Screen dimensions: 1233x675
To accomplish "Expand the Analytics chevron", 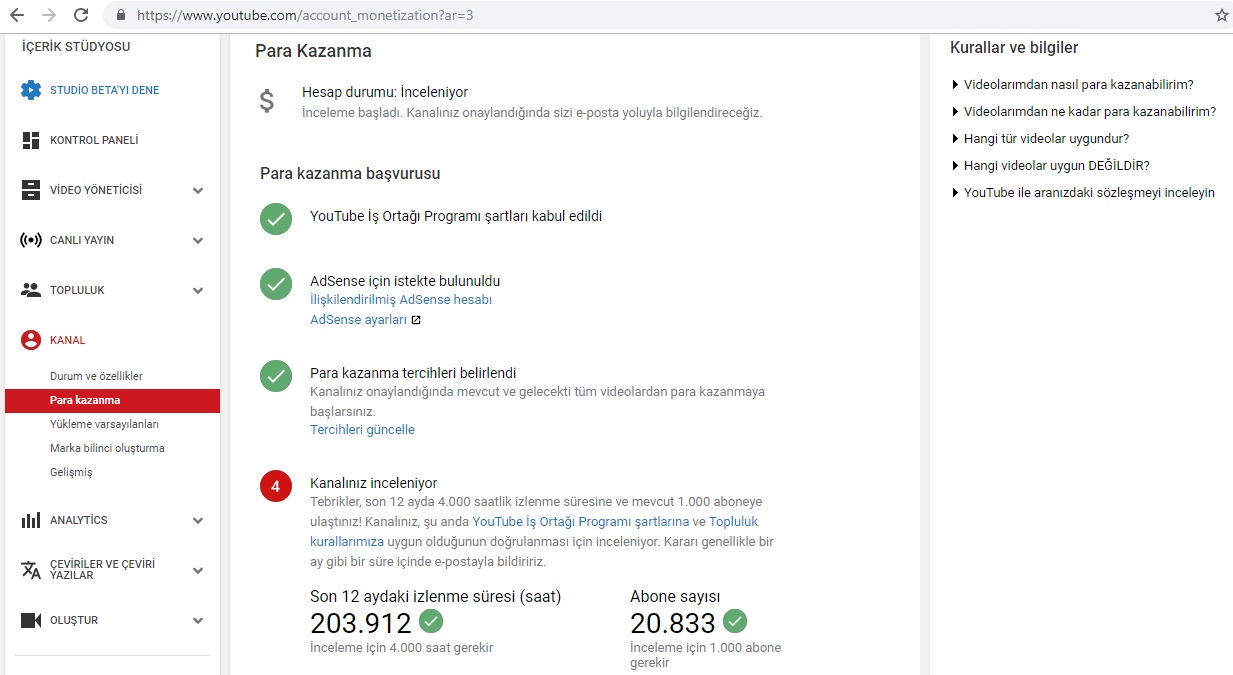I will click(x=198, y=520).
